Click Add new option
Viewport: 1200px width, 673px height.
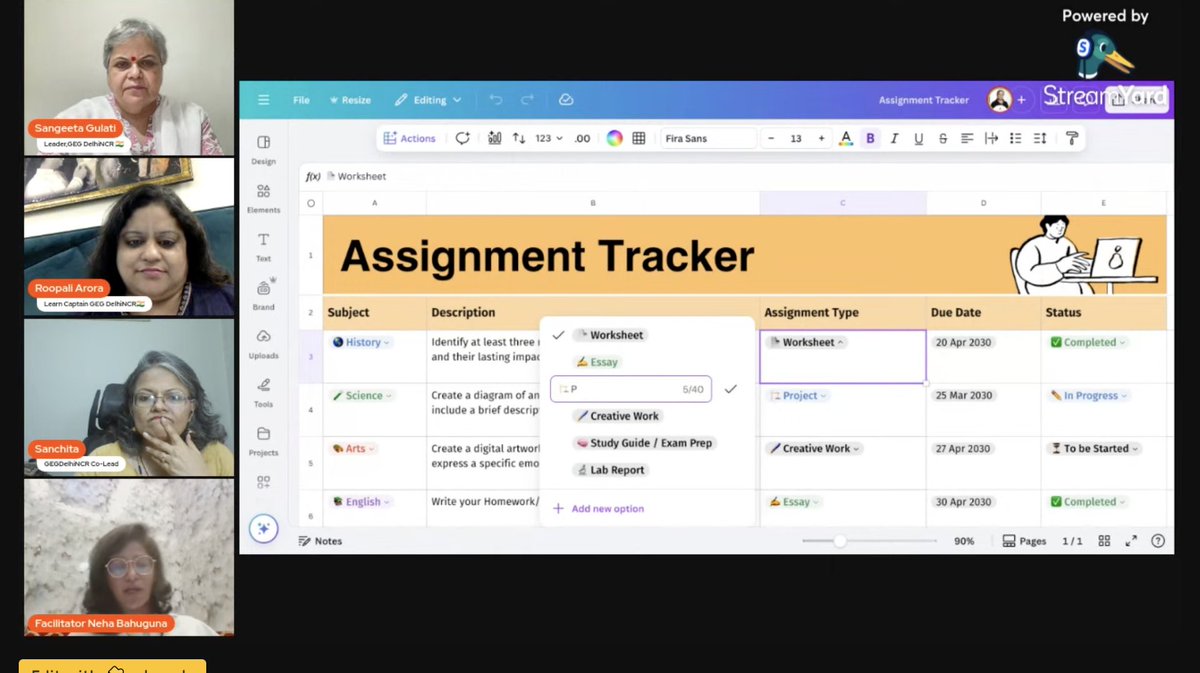point(598,509)
